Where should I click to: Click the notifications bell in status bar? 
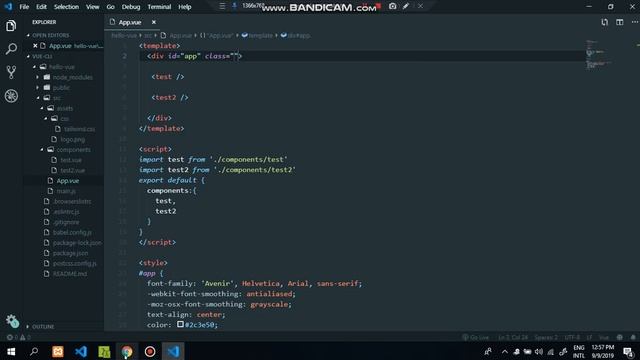pos(633,337)
